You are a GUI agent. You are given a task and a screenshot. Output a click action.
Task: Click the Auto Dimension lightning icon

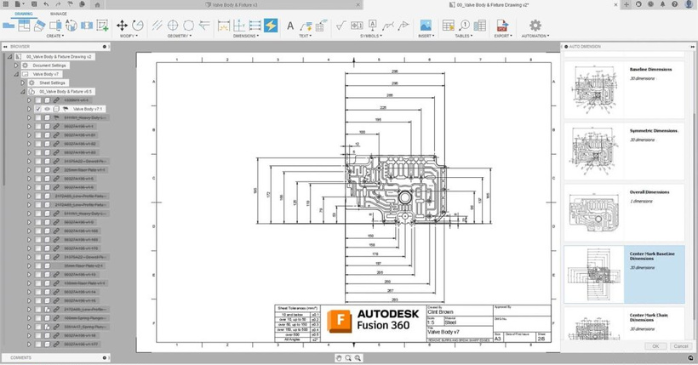[x=271, y=25]
